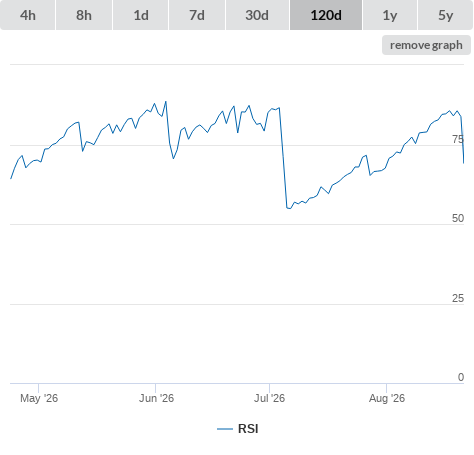The width and height of the screenshot is (474, 455).
Task: Click the Aug '26 axis label
Action: click(x=387, y=398)
